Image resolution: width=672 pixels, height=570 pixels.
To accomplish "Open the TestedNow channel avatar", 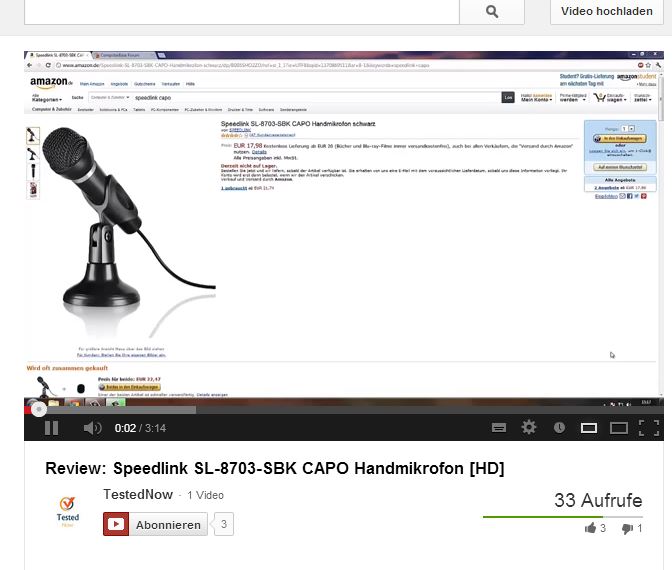I will pos(67,512).
